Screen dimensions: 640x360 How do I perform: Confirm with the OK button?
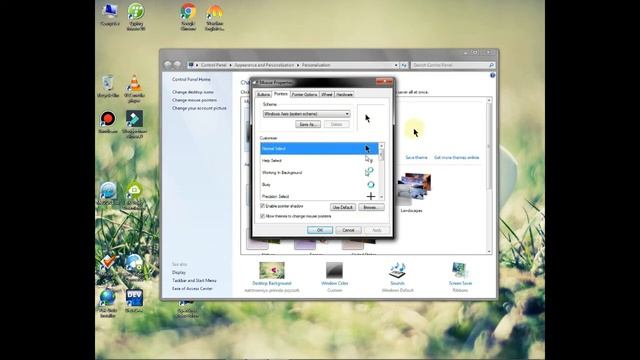point(320,230)
